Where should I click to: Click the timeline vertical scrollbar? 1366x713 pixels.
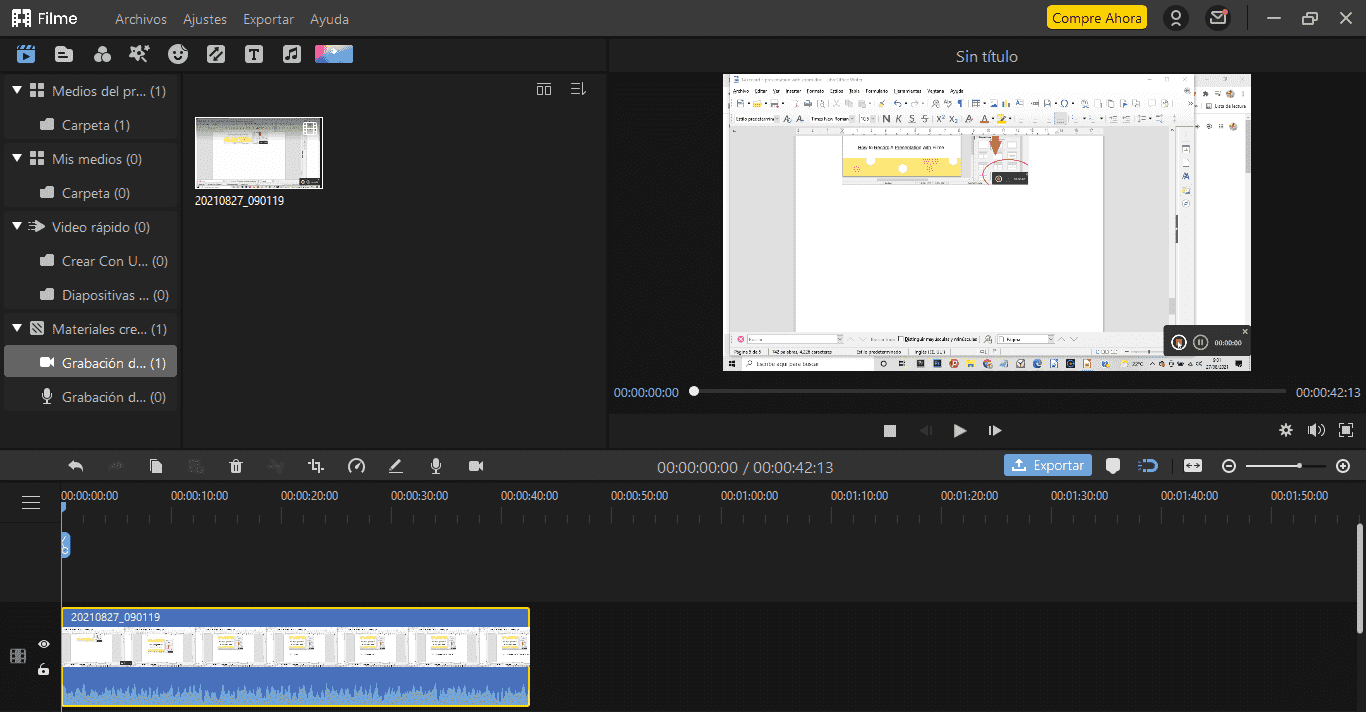1360,578
